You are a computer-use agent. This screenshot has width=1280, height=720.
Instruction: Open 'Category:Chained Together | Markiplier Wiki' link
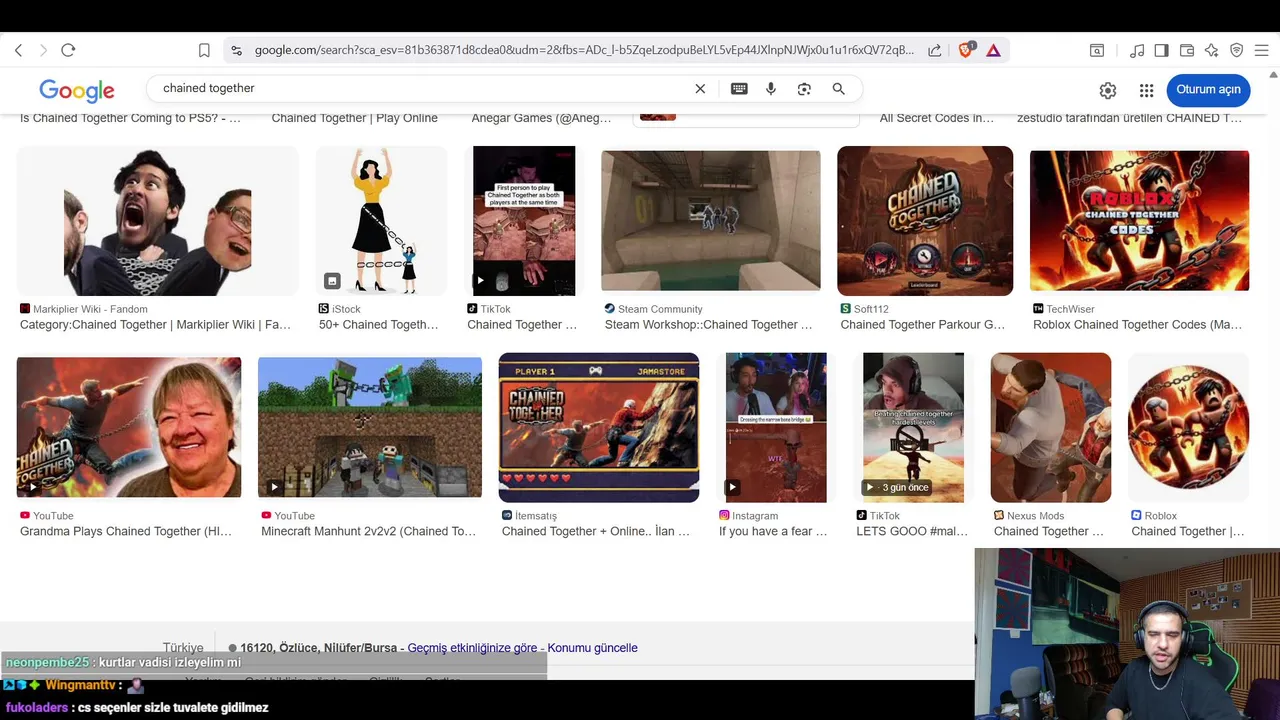click(155, 325)
